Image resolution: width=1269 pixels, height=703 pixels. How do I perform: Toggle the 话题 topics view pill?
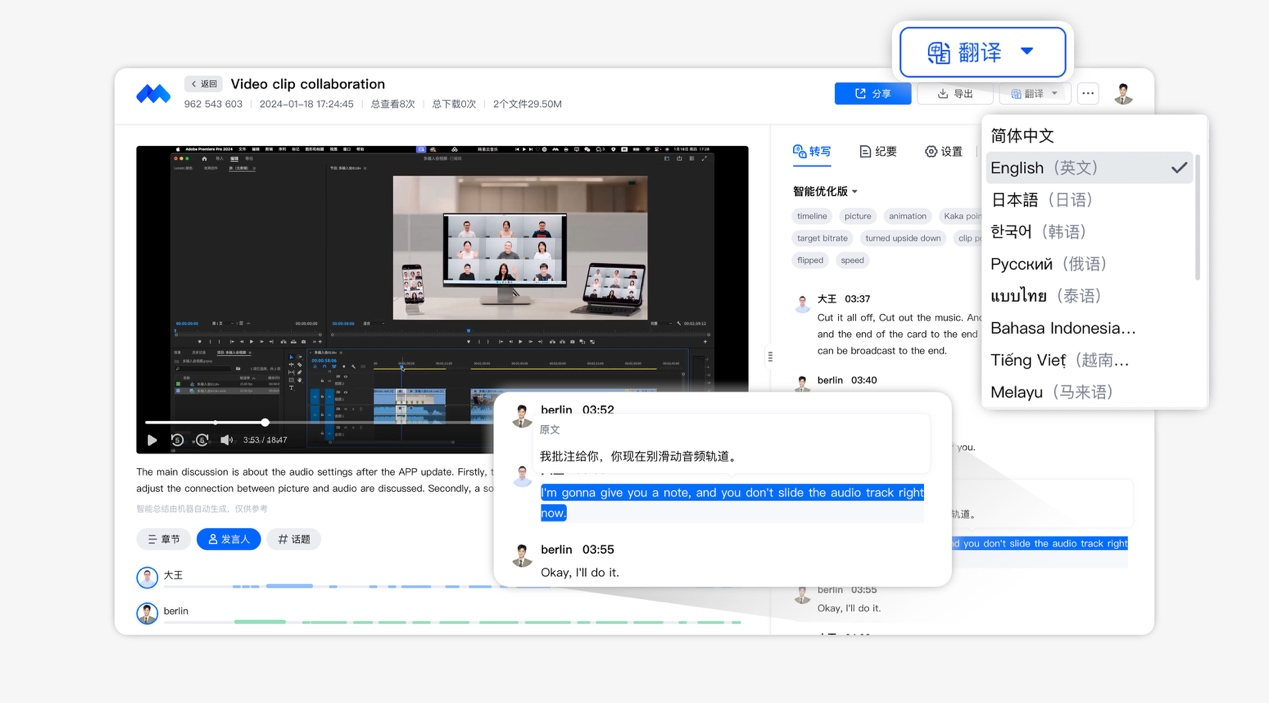point(294,539)
